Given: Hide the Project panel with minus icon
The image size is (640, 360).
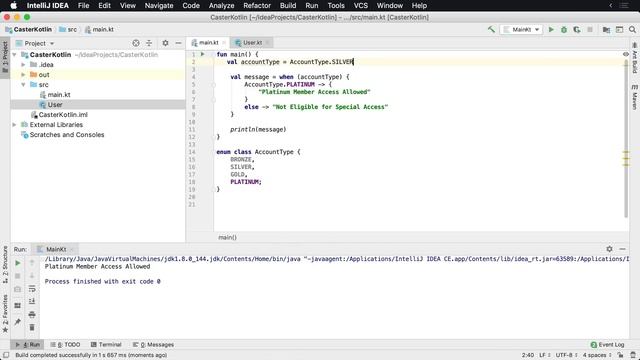Looking at the screenshot, I should (178, 43).
